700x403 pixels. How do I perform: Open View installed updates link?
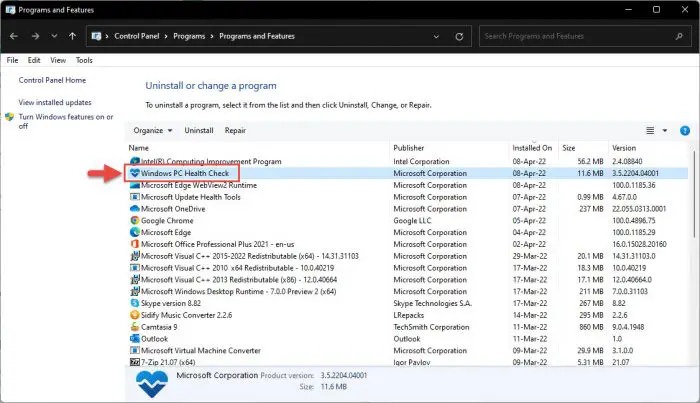click(x=55, y=102)
